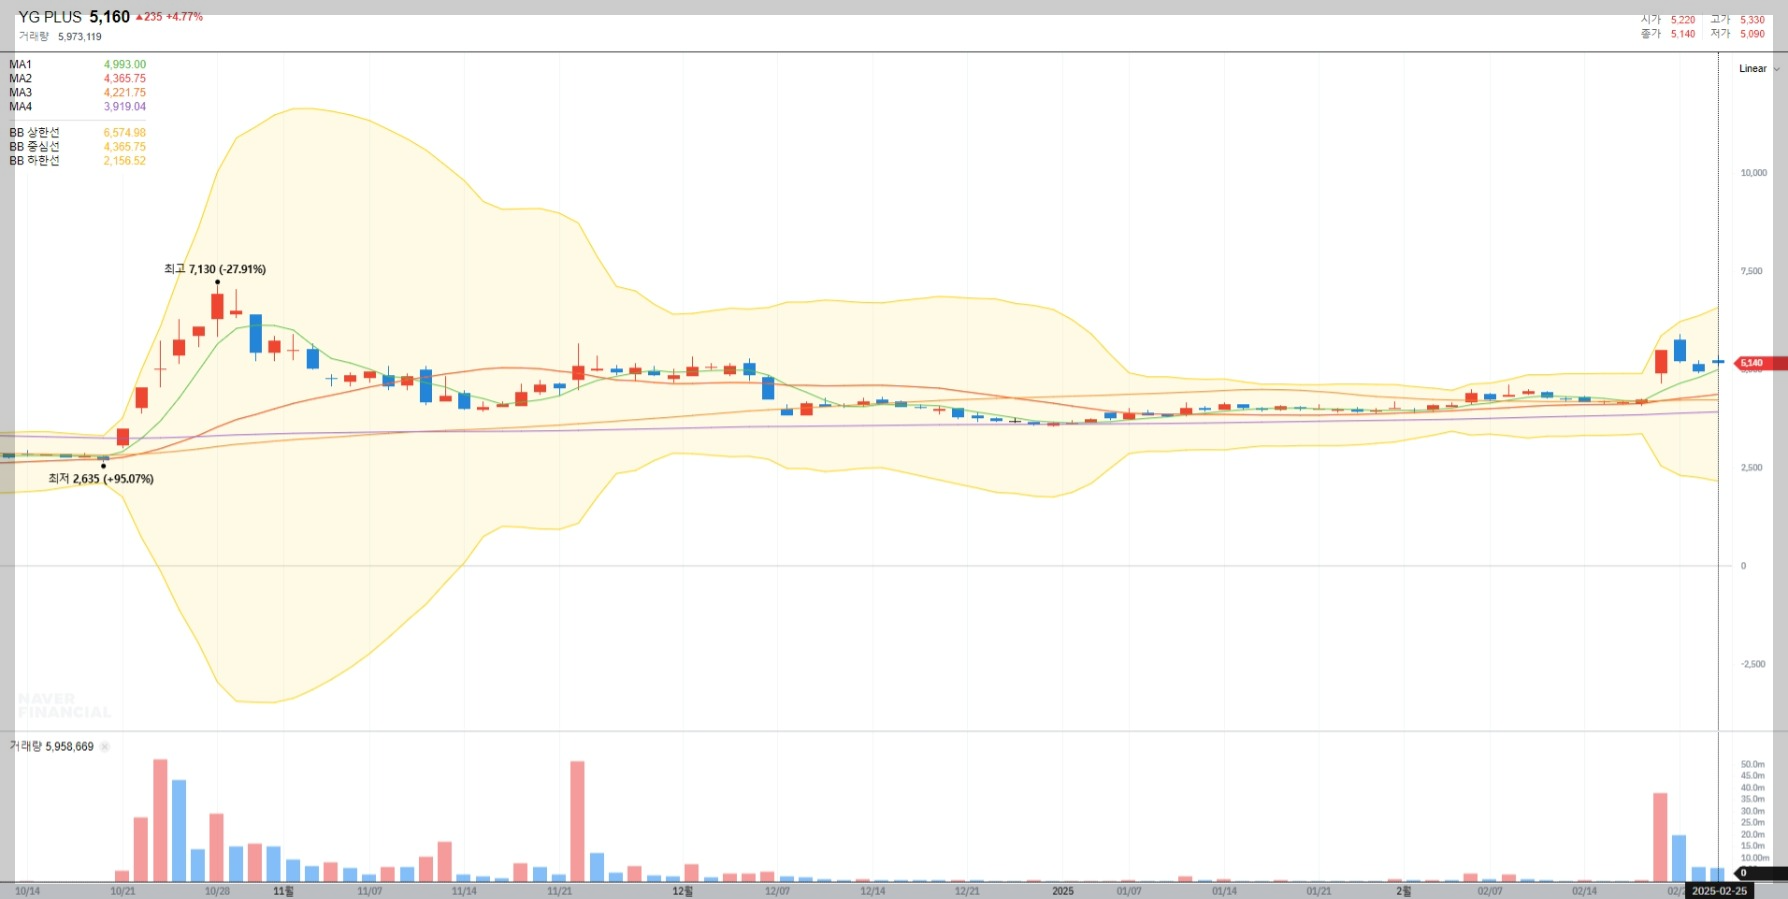Click the 7,500 price axis label
1788x899 pixels.
coord(1751,271)
